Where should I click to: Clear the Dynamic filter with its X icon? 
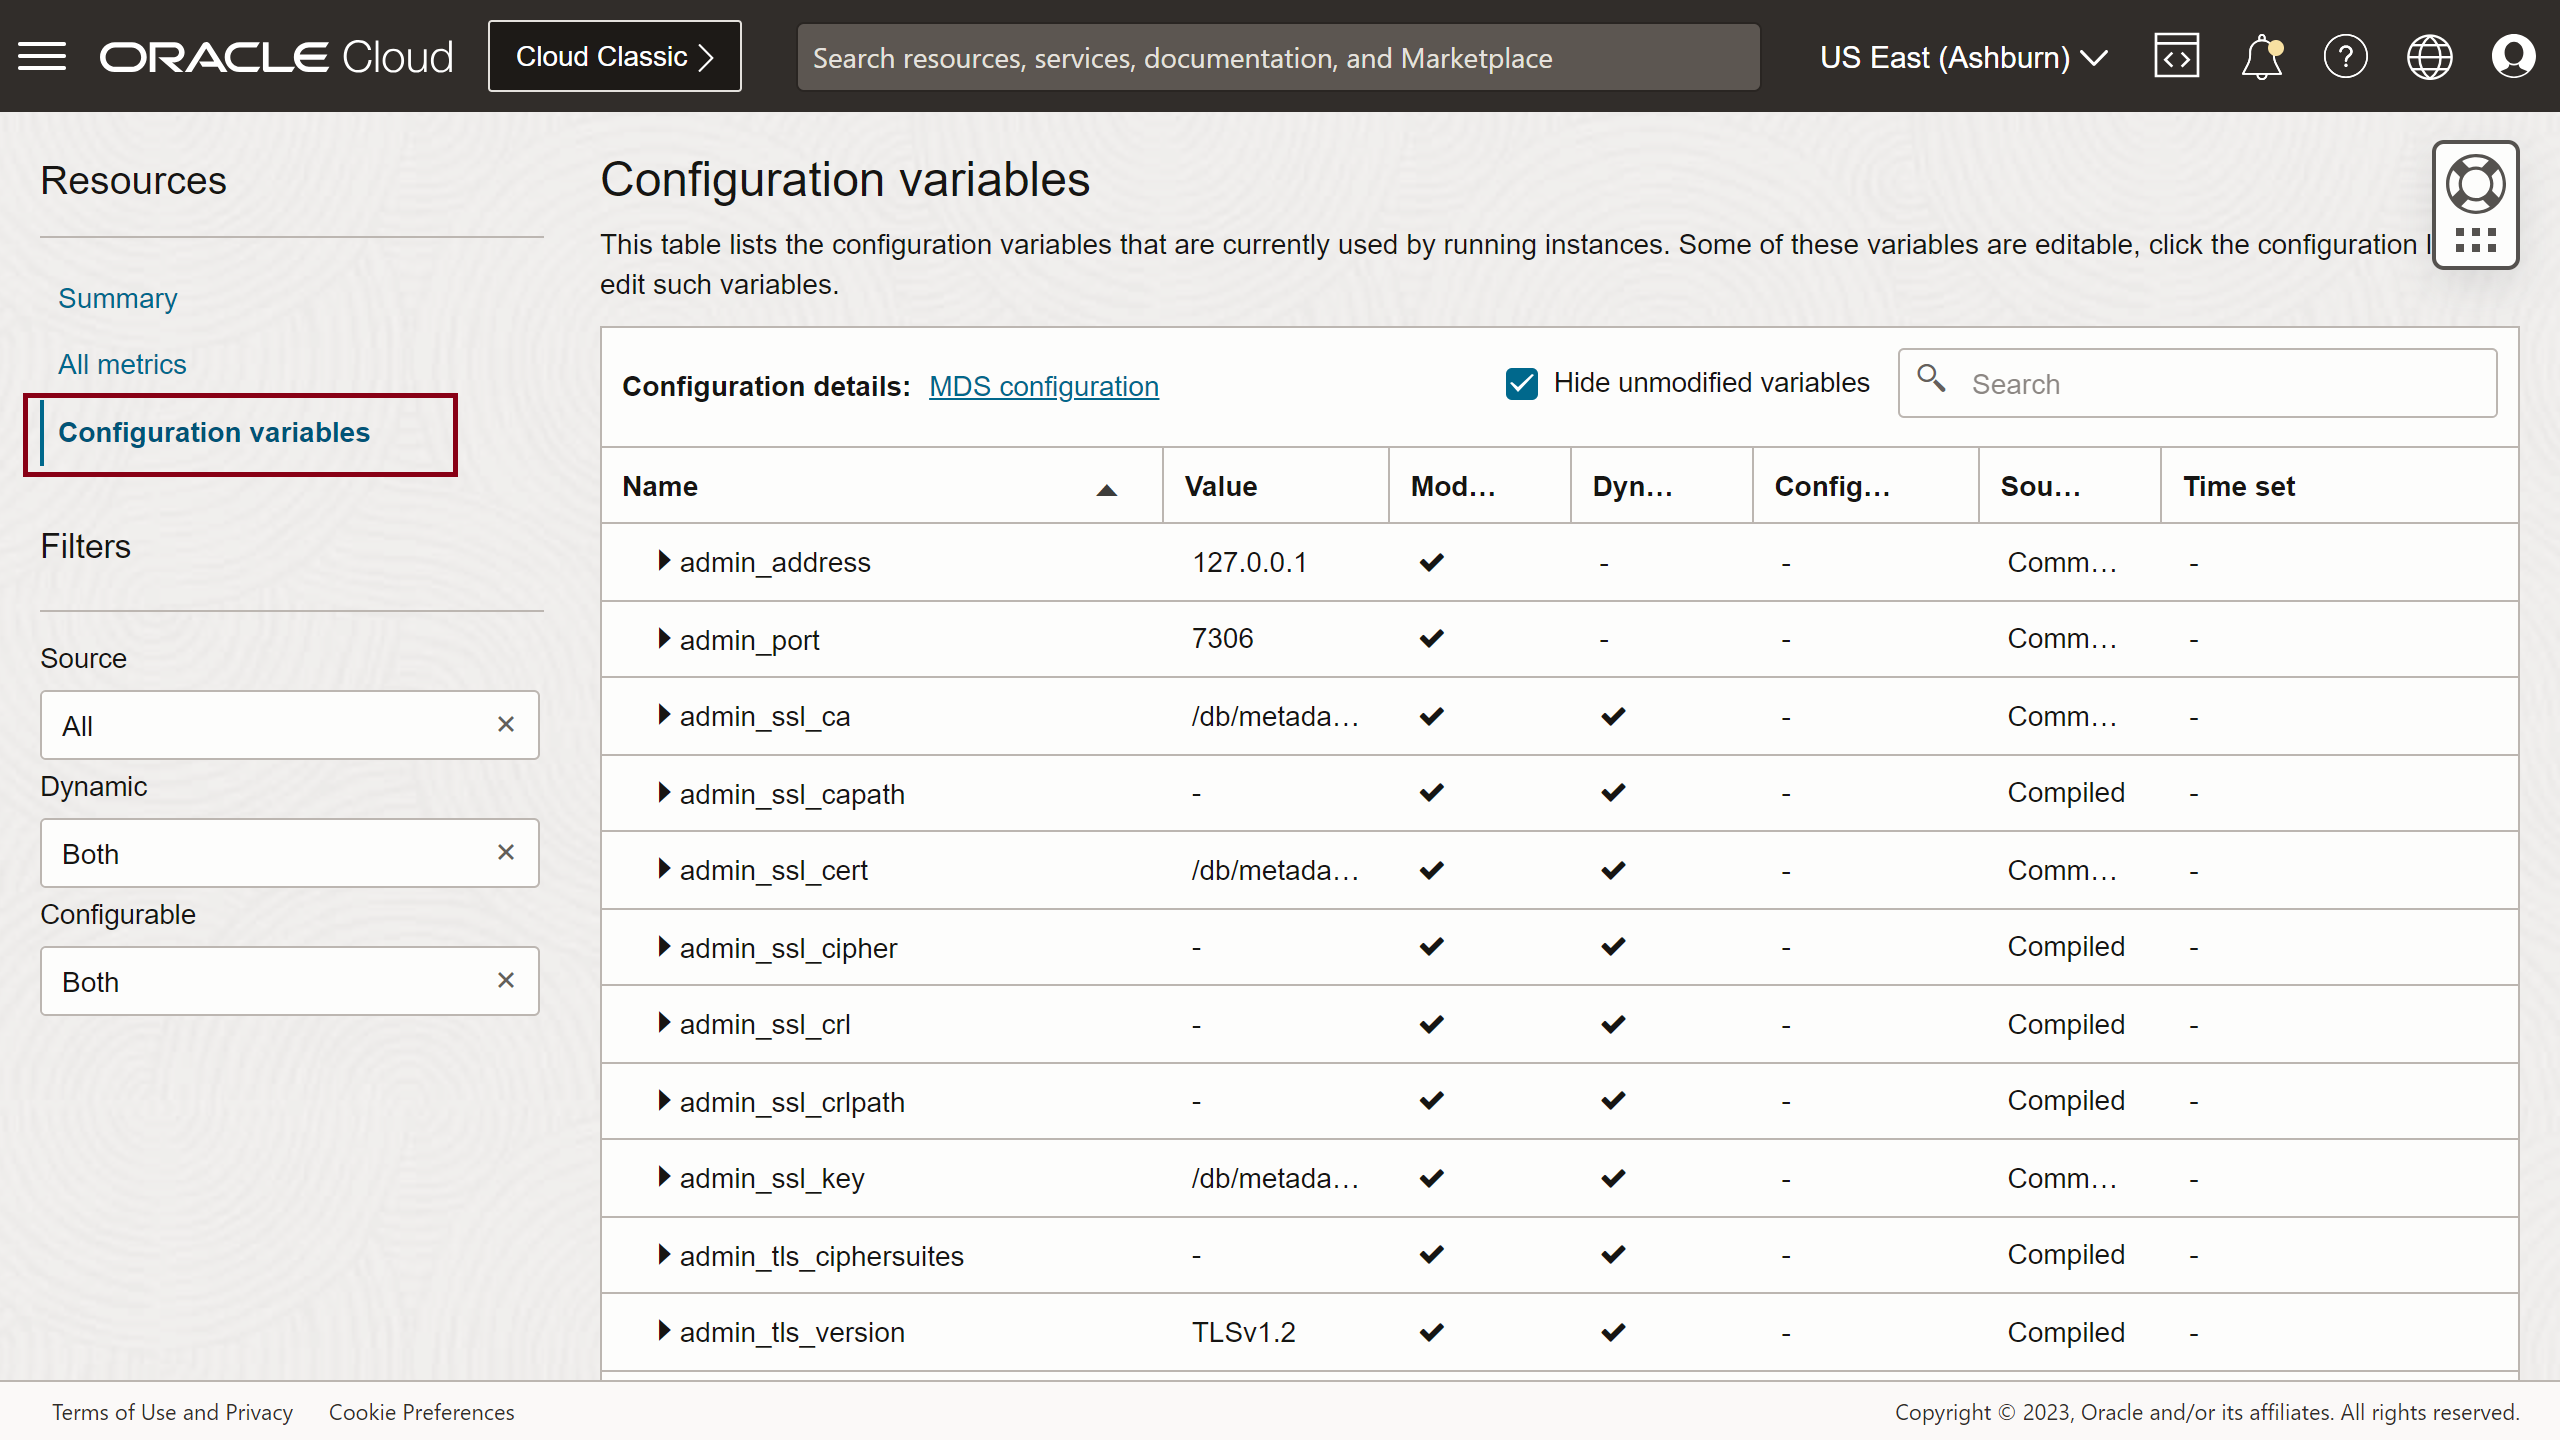point(506,852)
